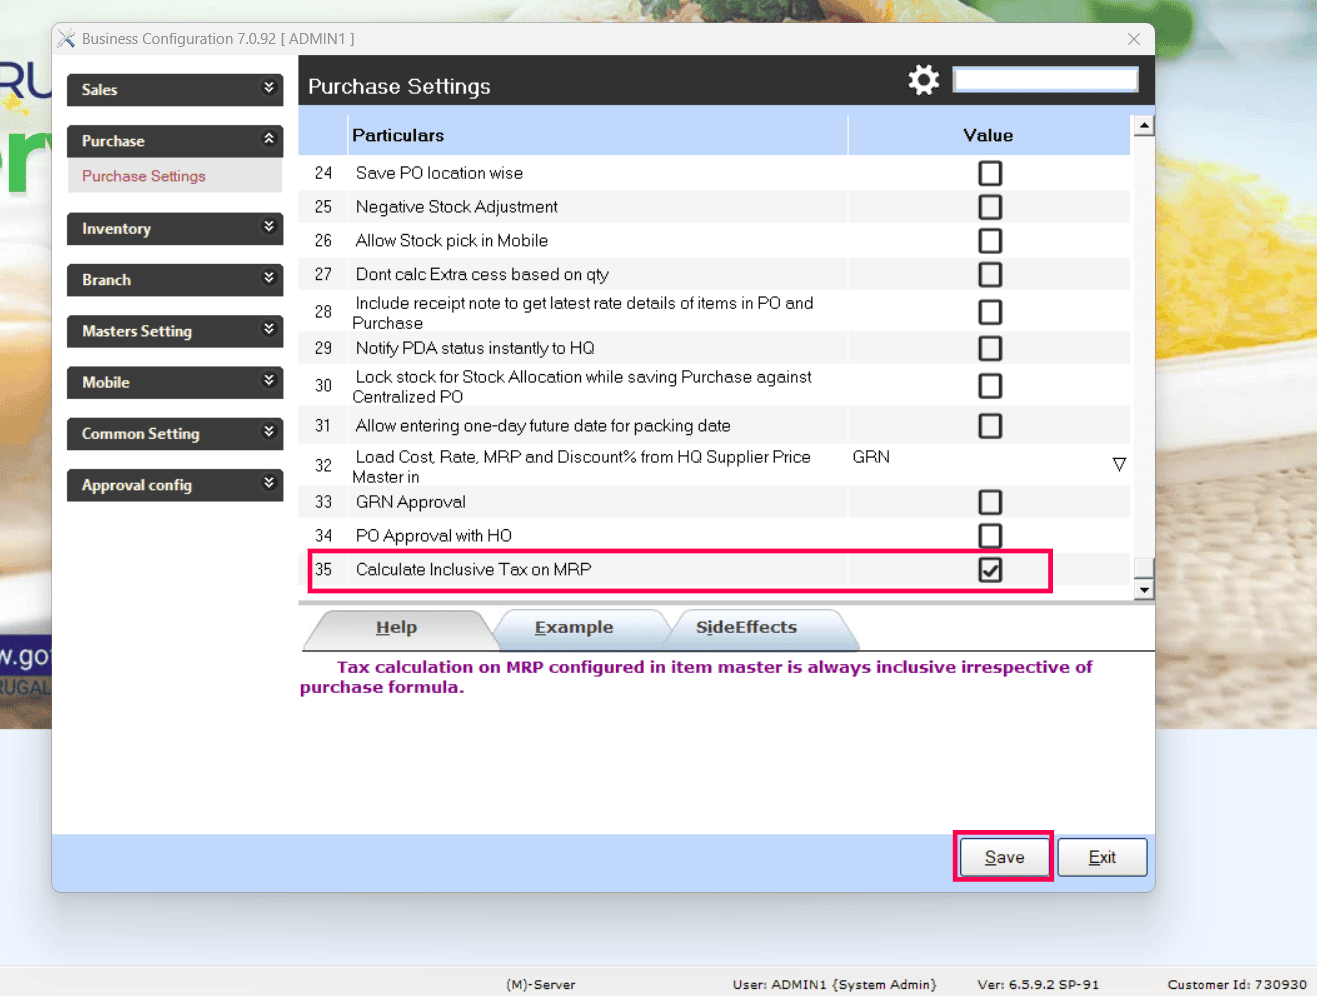Click the search box beside the gear
1317x996 pixels.
1046,80
